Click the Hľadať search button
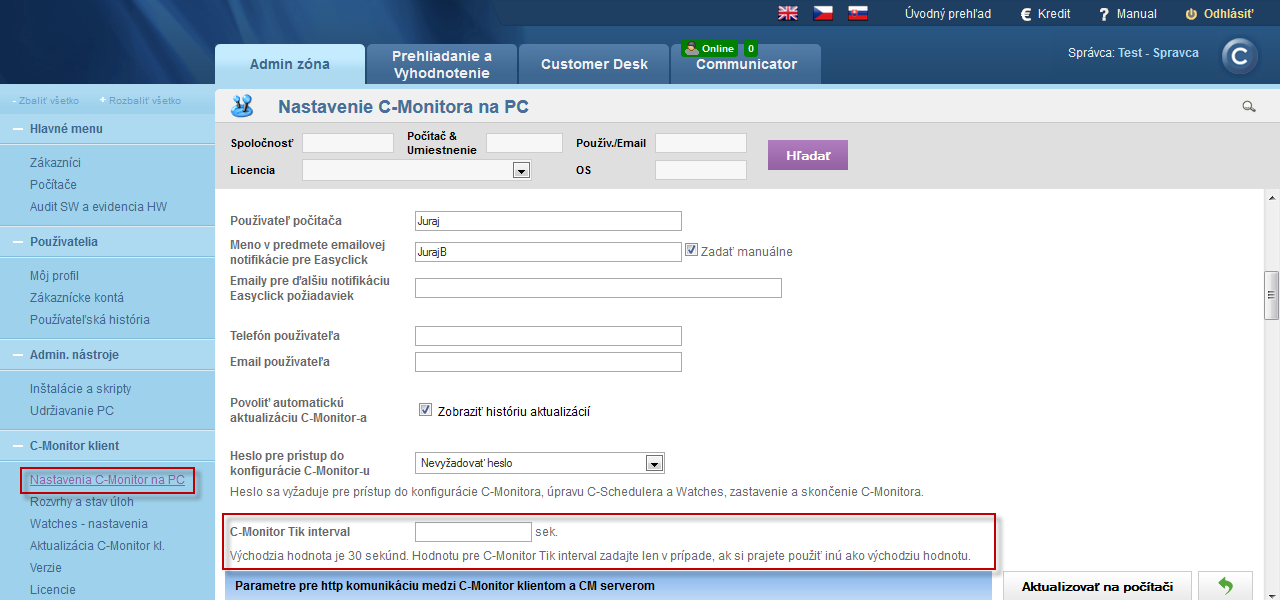The height and width of the screenshot is (600, 1280). point(808,155)
